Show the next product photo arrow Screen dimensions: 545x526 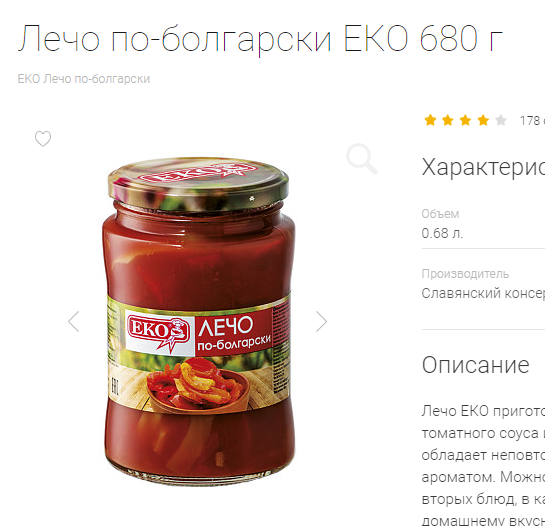[x=322, y=322]
